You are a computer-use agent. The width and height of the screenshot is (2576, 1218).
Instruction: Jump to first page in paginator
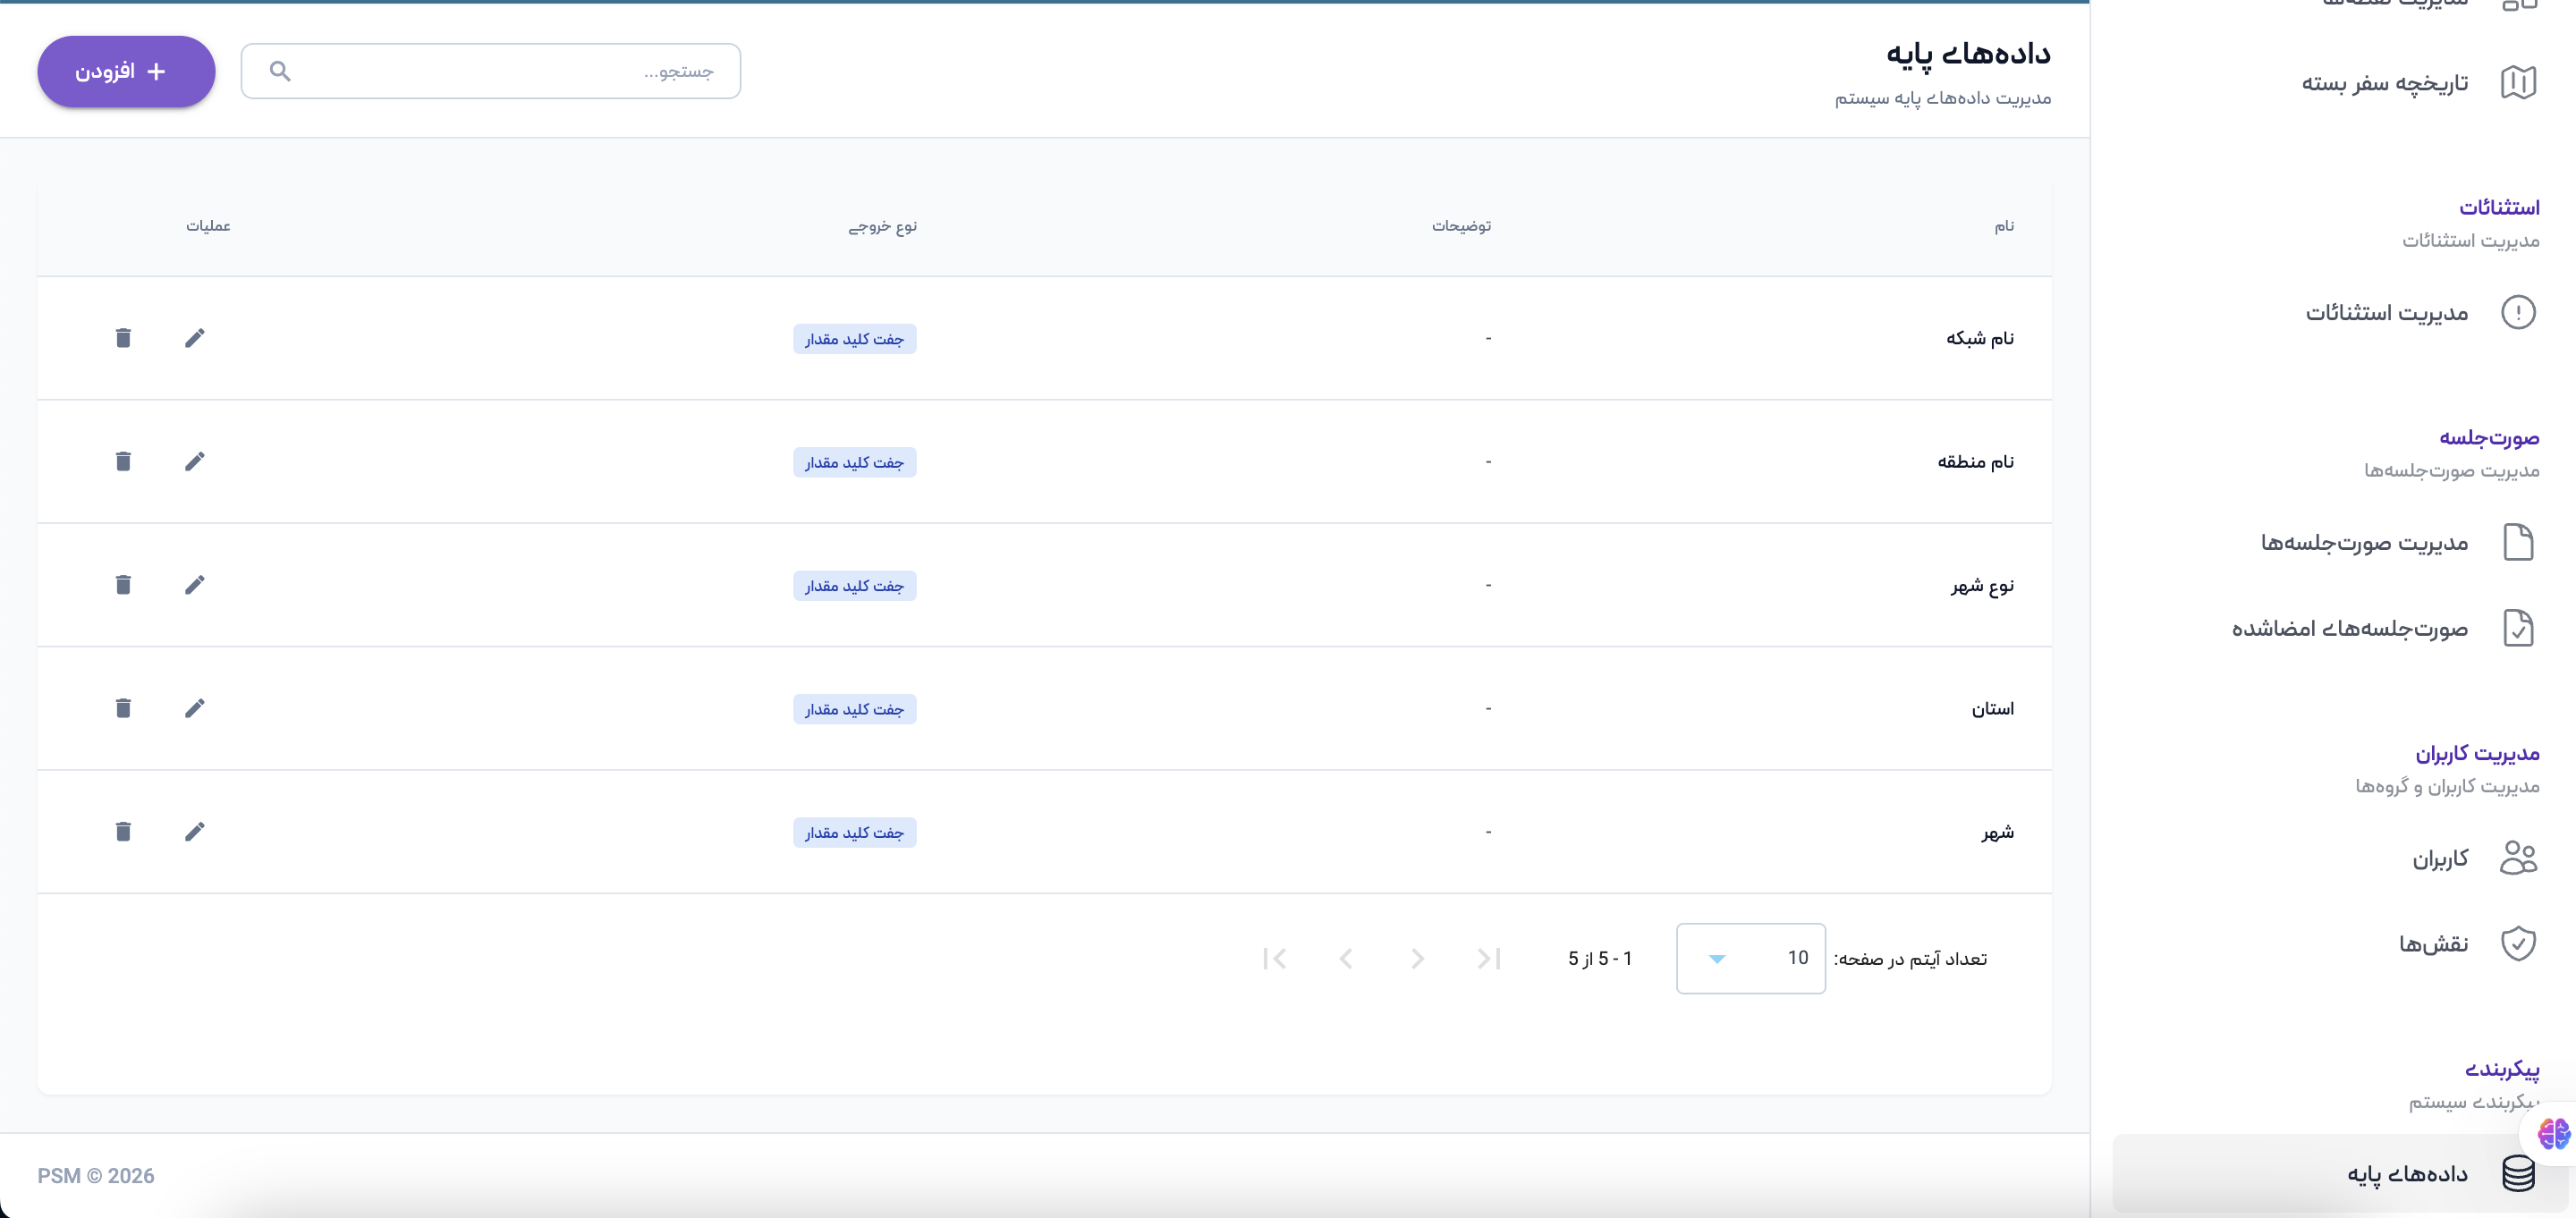pyautogui.click(x=1489, y=959)
